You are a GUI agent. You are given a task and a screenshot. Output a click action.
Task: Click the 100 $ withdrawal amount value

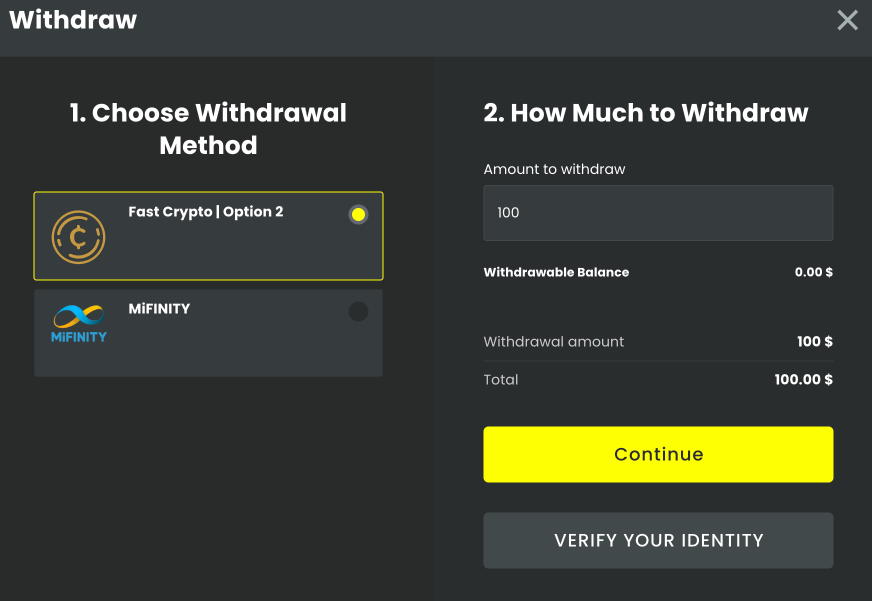pyautogui.click(x=814, y=342)
